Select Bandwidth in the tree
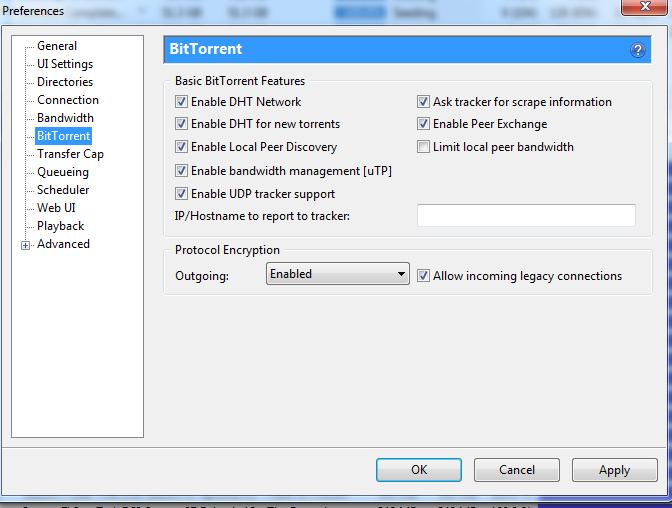Image resolution: width=672 pixels, height=508 pixels. [65, 118]
